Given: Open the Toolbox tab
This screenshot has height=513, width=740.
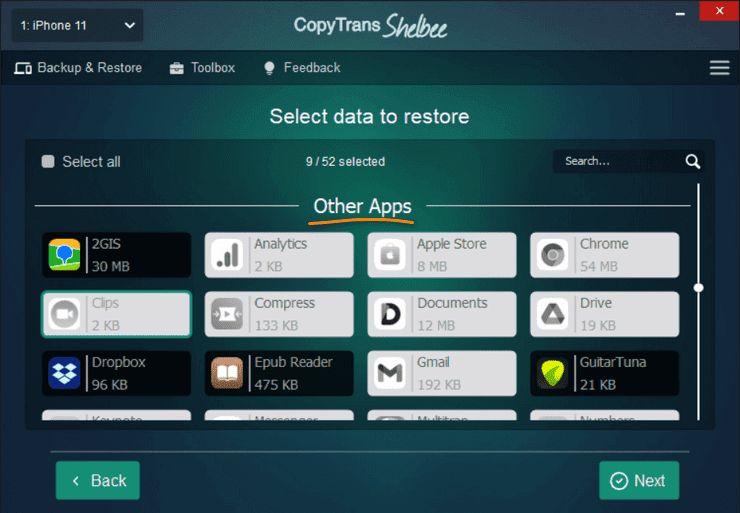Looking at the screenshot, I should [202, 68].
